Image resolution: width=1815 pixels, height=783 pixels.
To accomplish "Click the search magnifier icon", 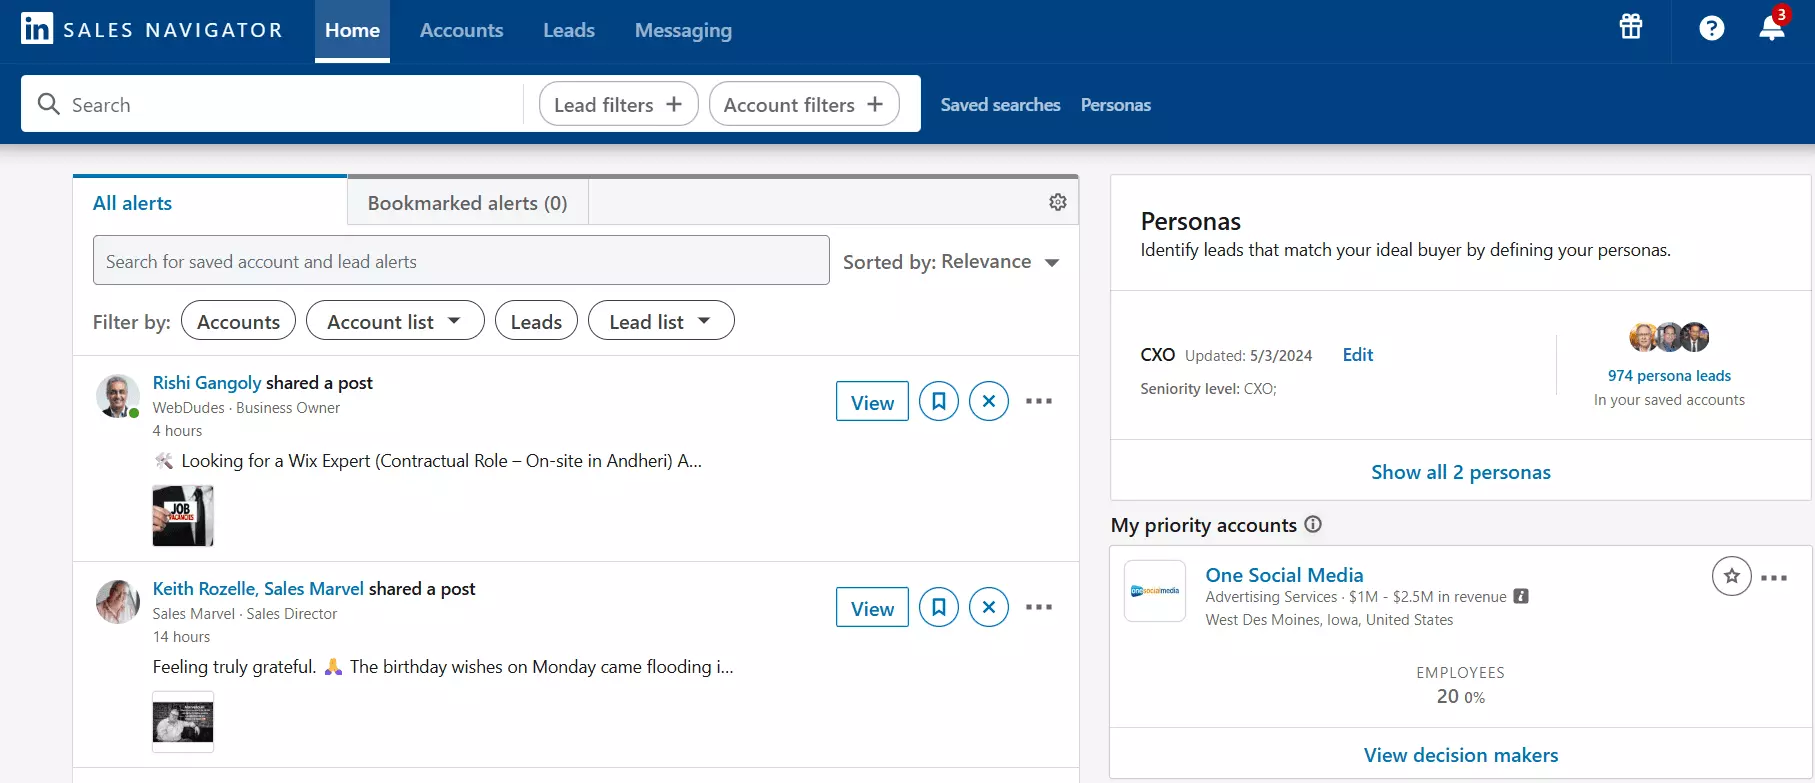I will (48, 104).
